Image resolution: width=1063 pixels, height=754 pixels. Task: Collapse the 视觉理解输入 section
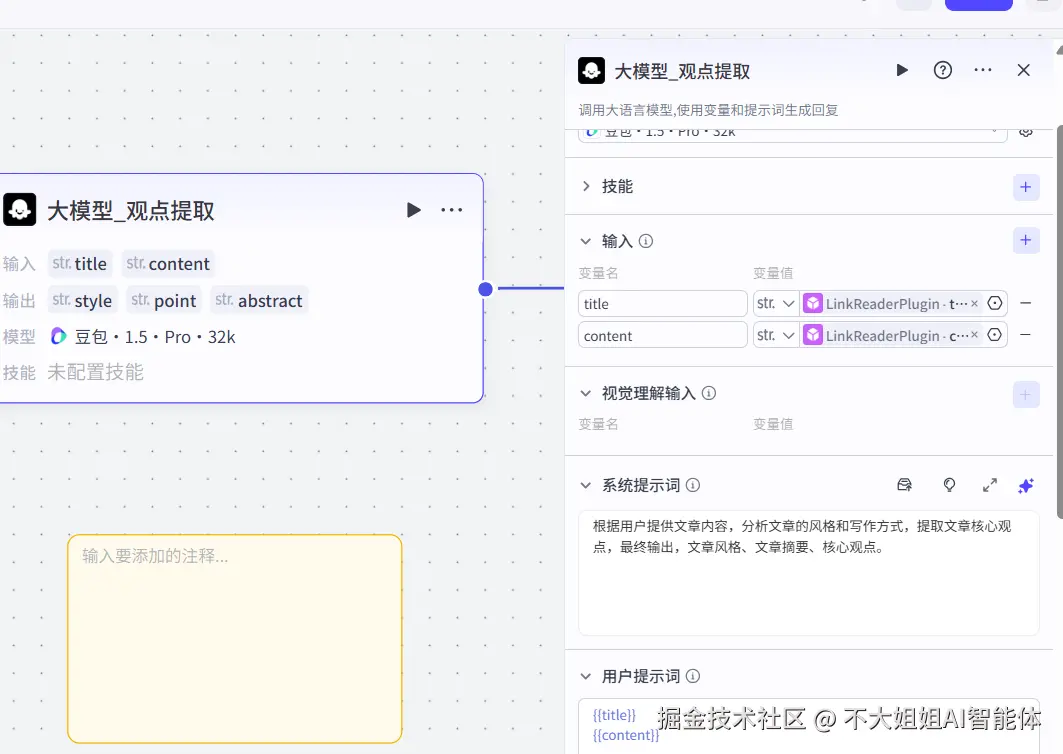pyautogui.click(x=585, y=393)
